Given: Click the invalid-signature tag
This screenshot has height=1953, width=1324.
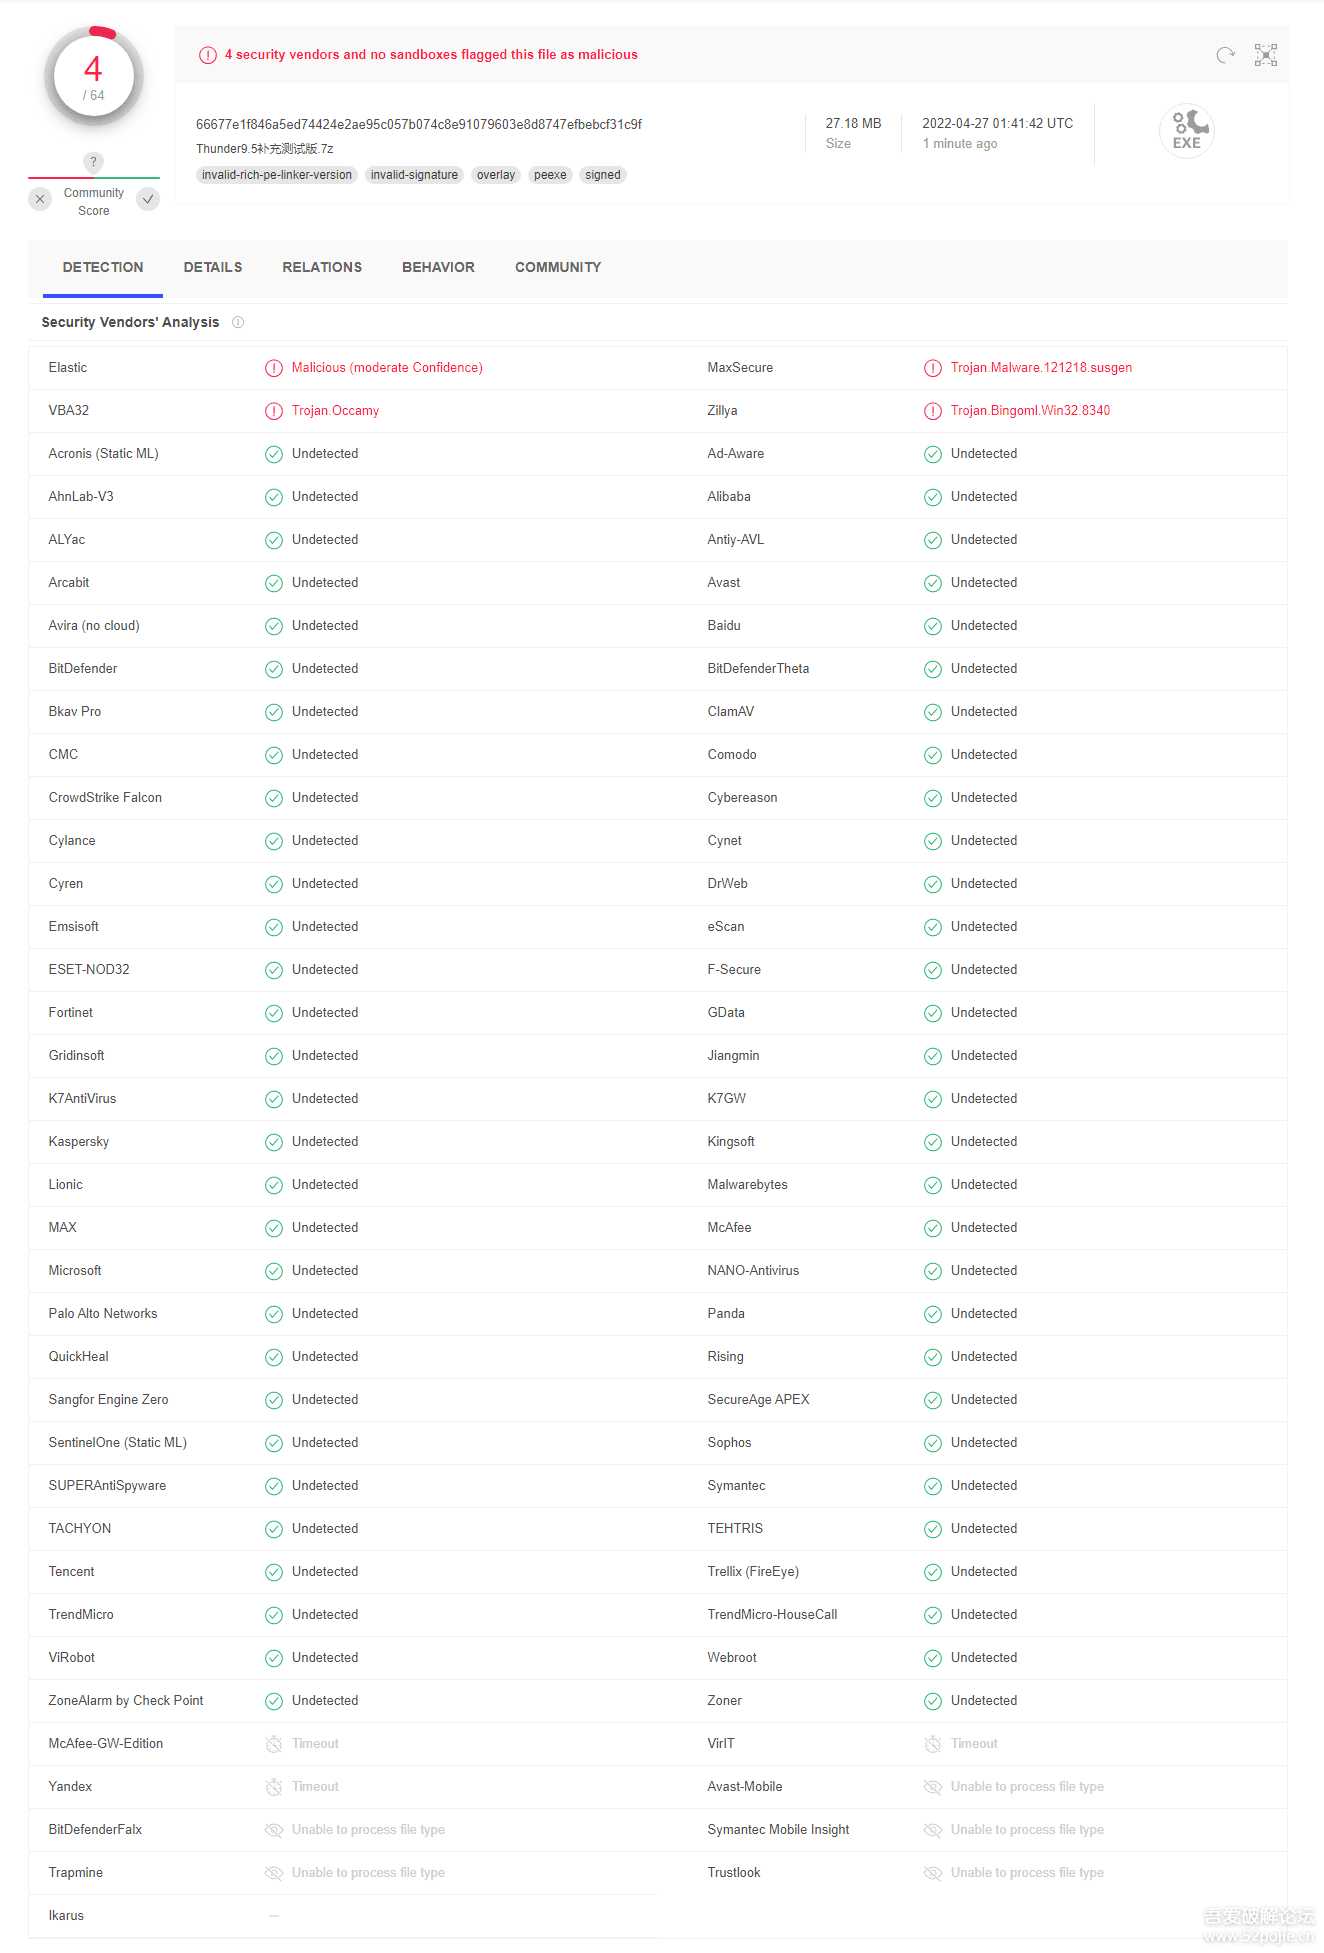Looking at the screenshot, I should point(414,175).
